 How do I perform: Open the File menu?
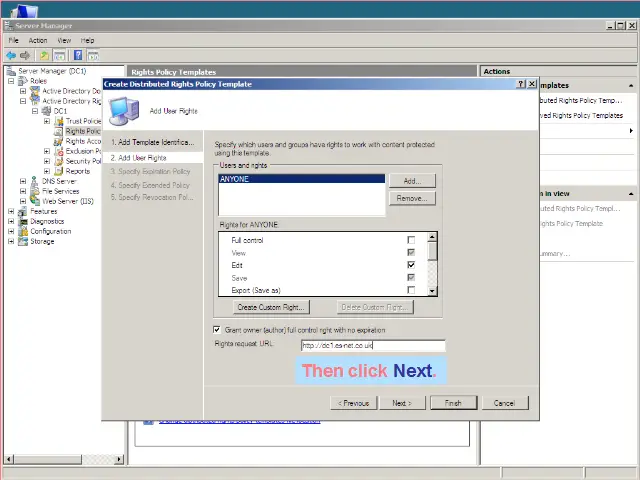13,40
